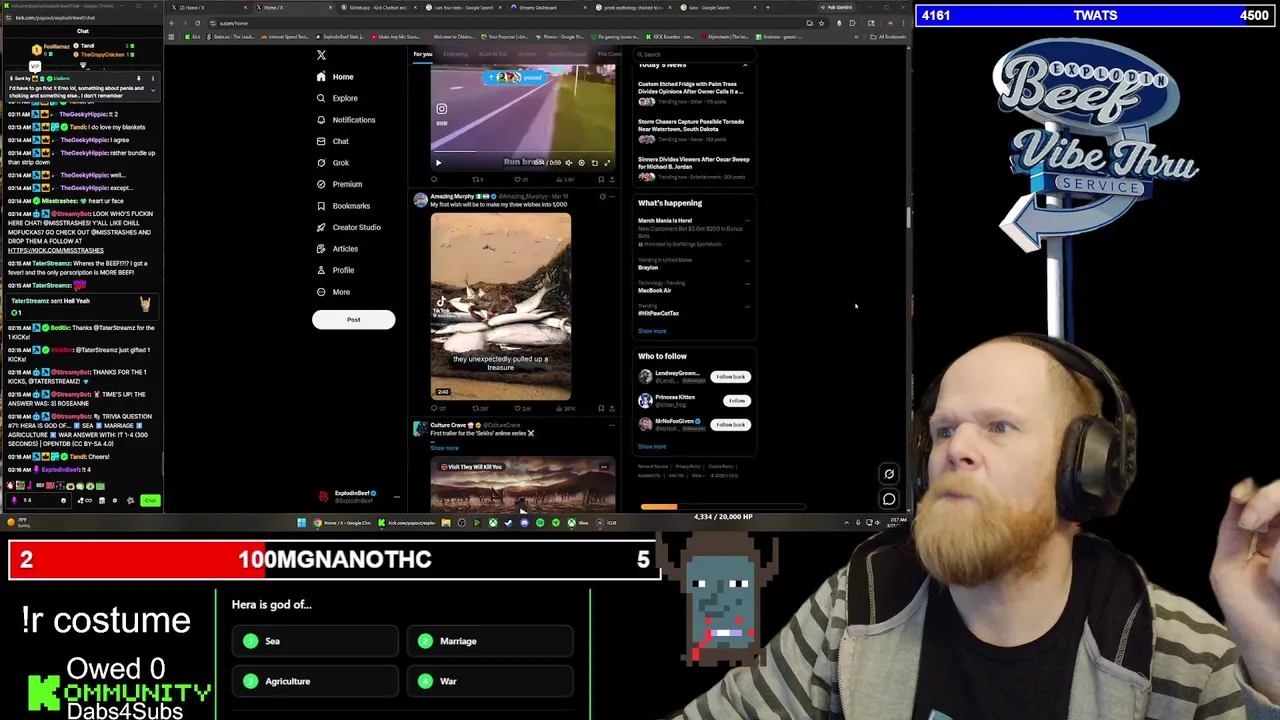
Task: Open Custom Etched Fridge news story
Action: [x=692, y=93]
